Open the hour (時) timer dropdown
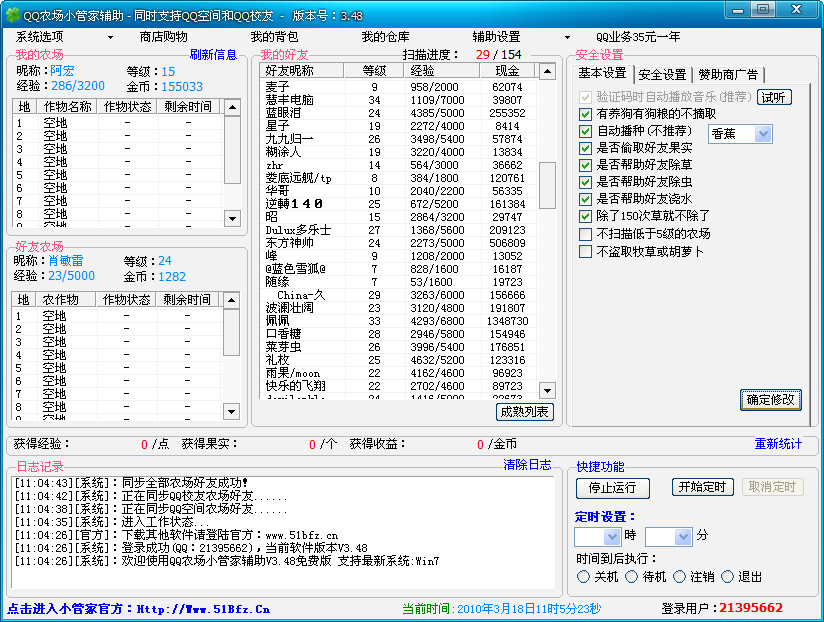Screen dimensions: 824x622 (612, 537)
